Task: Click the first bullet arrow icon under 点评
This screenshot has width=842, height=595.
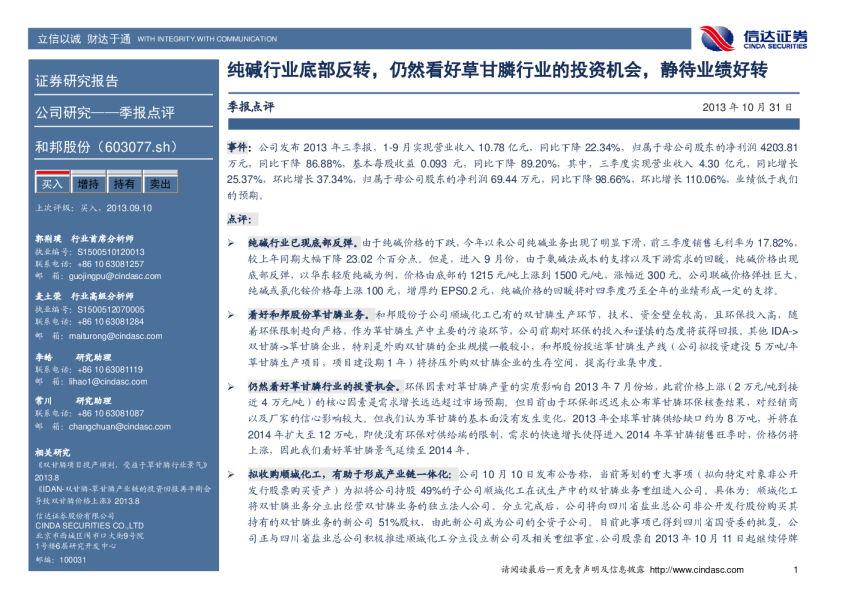Action: [x=230, y=243]
